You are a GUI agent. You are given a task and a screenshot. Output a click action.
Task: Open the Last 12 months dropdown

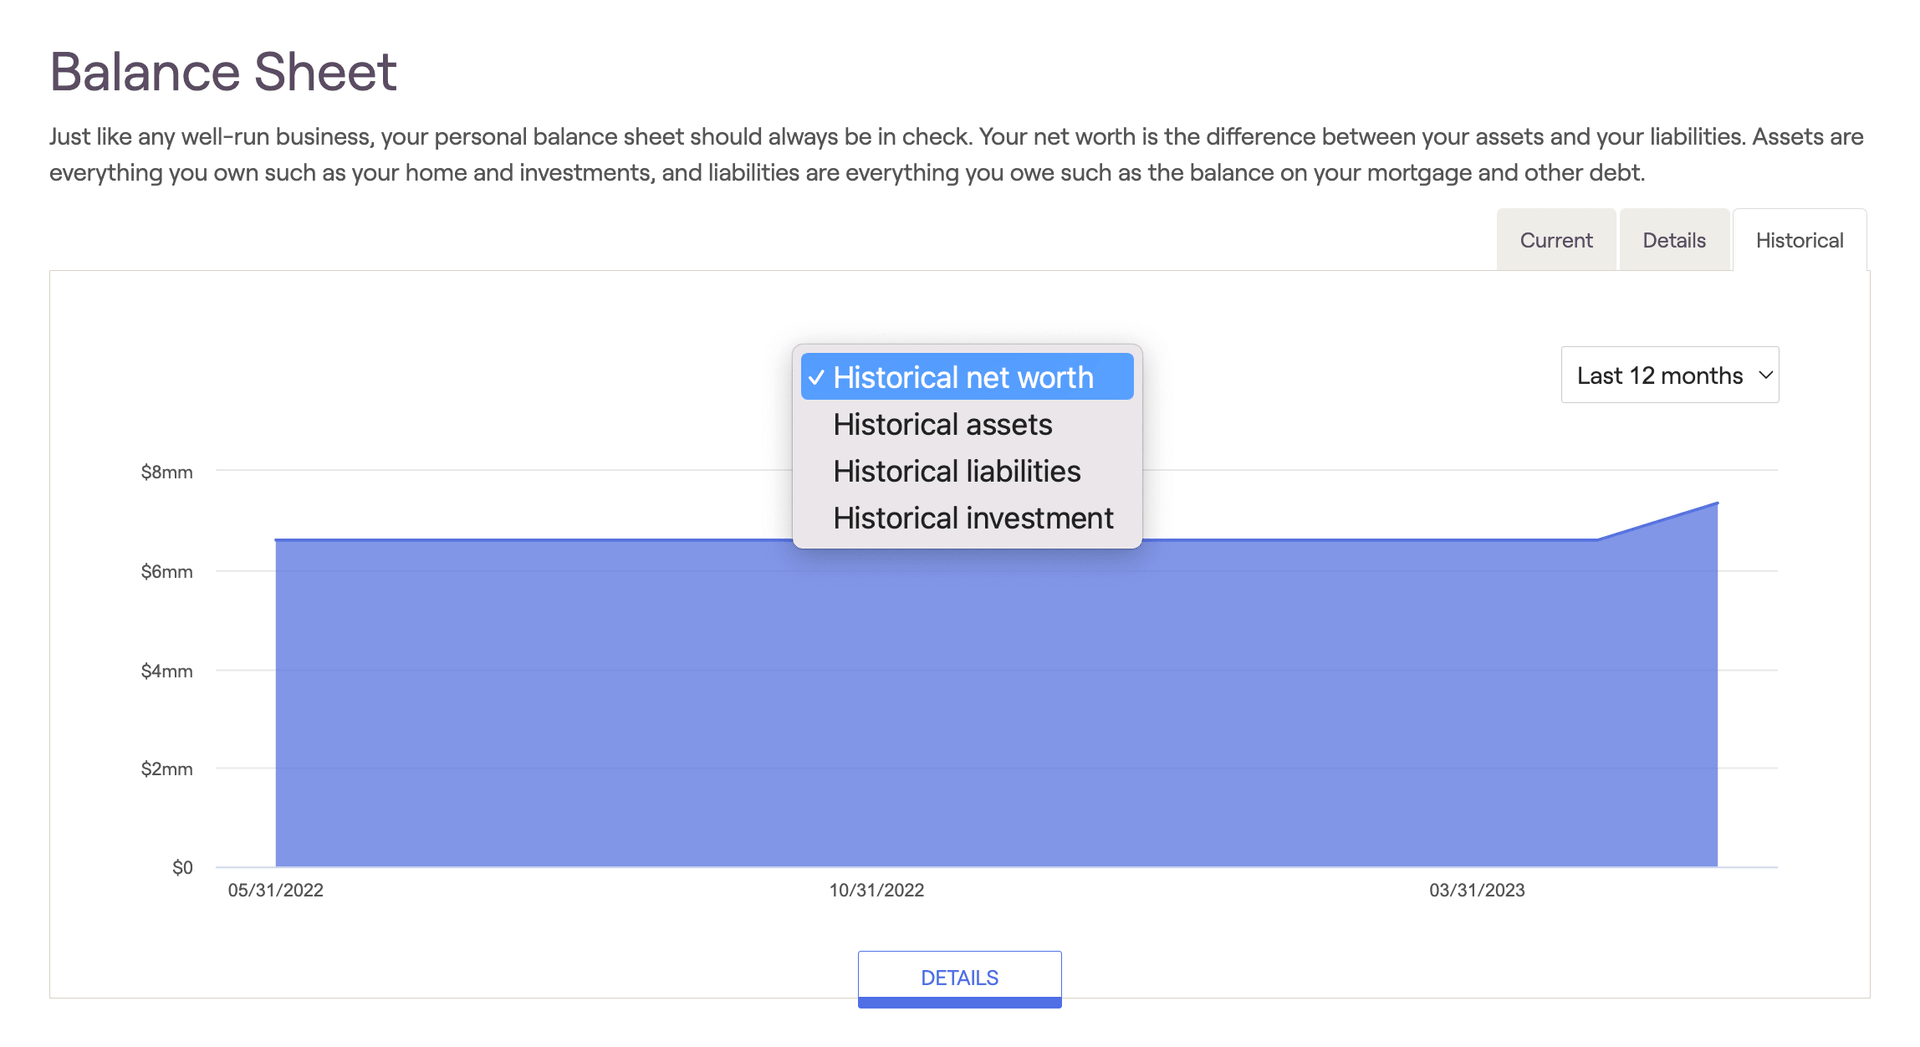[1669, 375]
